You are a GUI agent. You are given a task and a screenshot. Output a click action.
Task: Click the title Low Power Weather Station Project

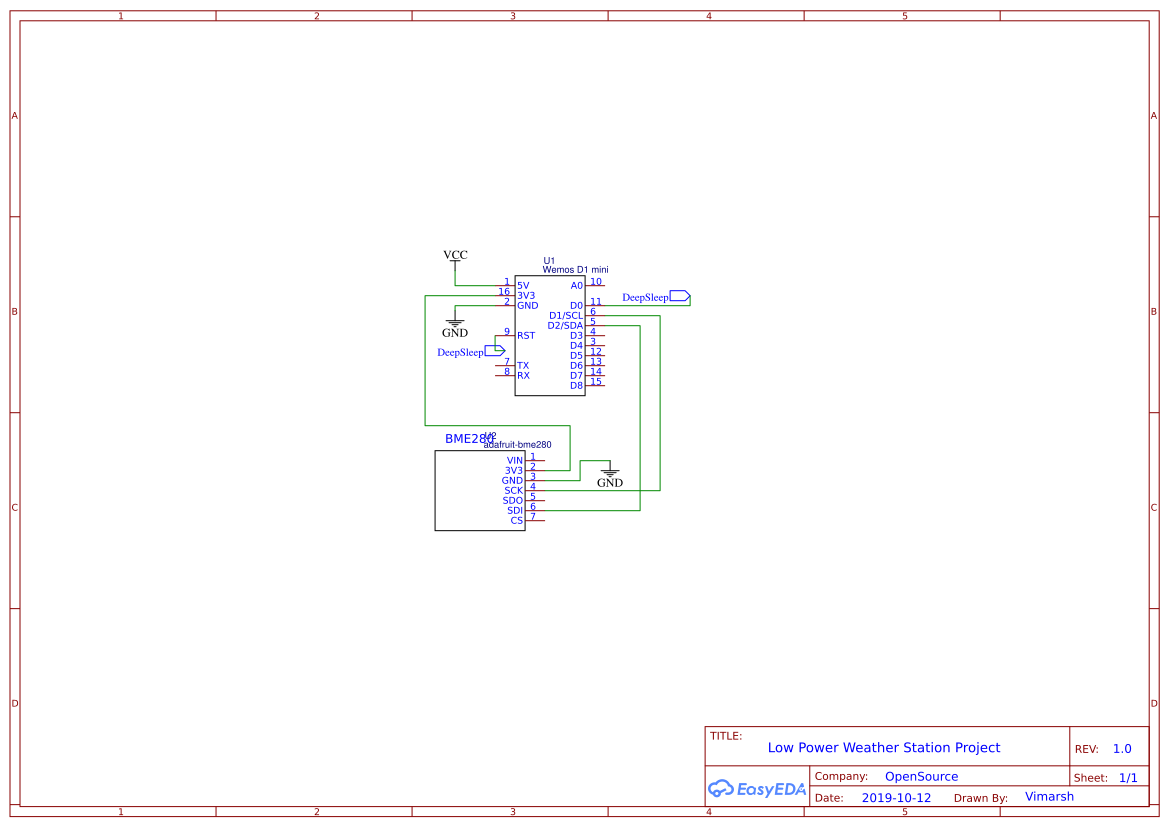pos(884,748)
